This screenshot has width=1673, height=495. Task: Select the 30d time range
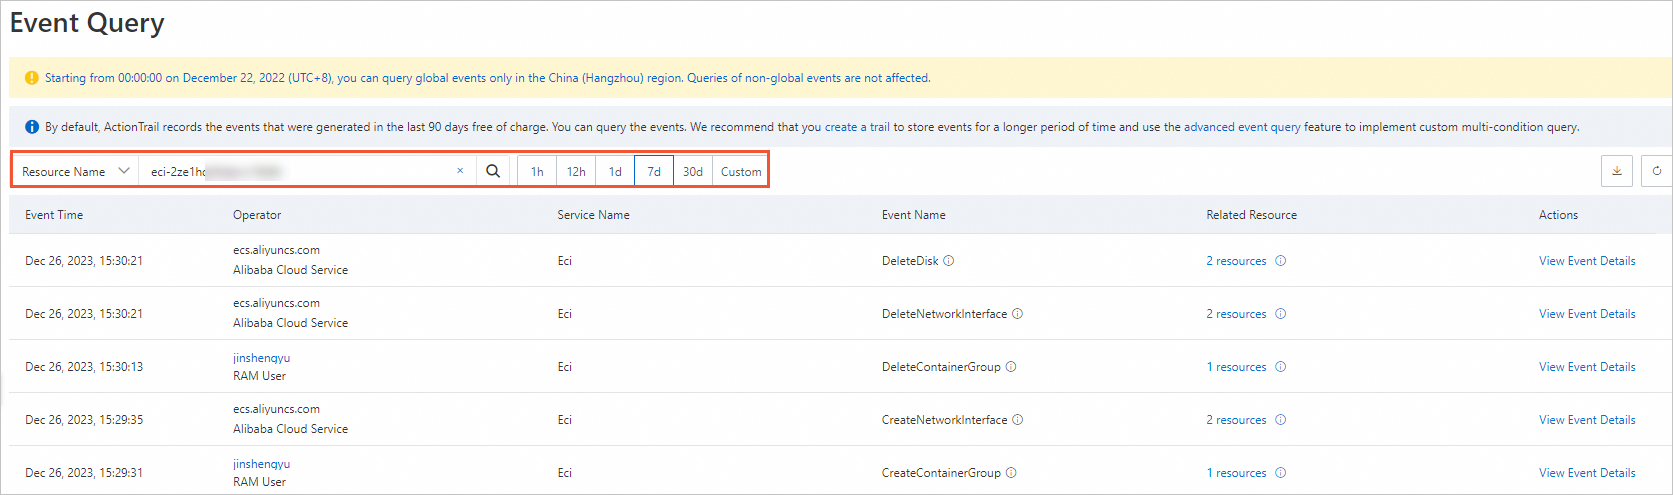click(693, 171)
